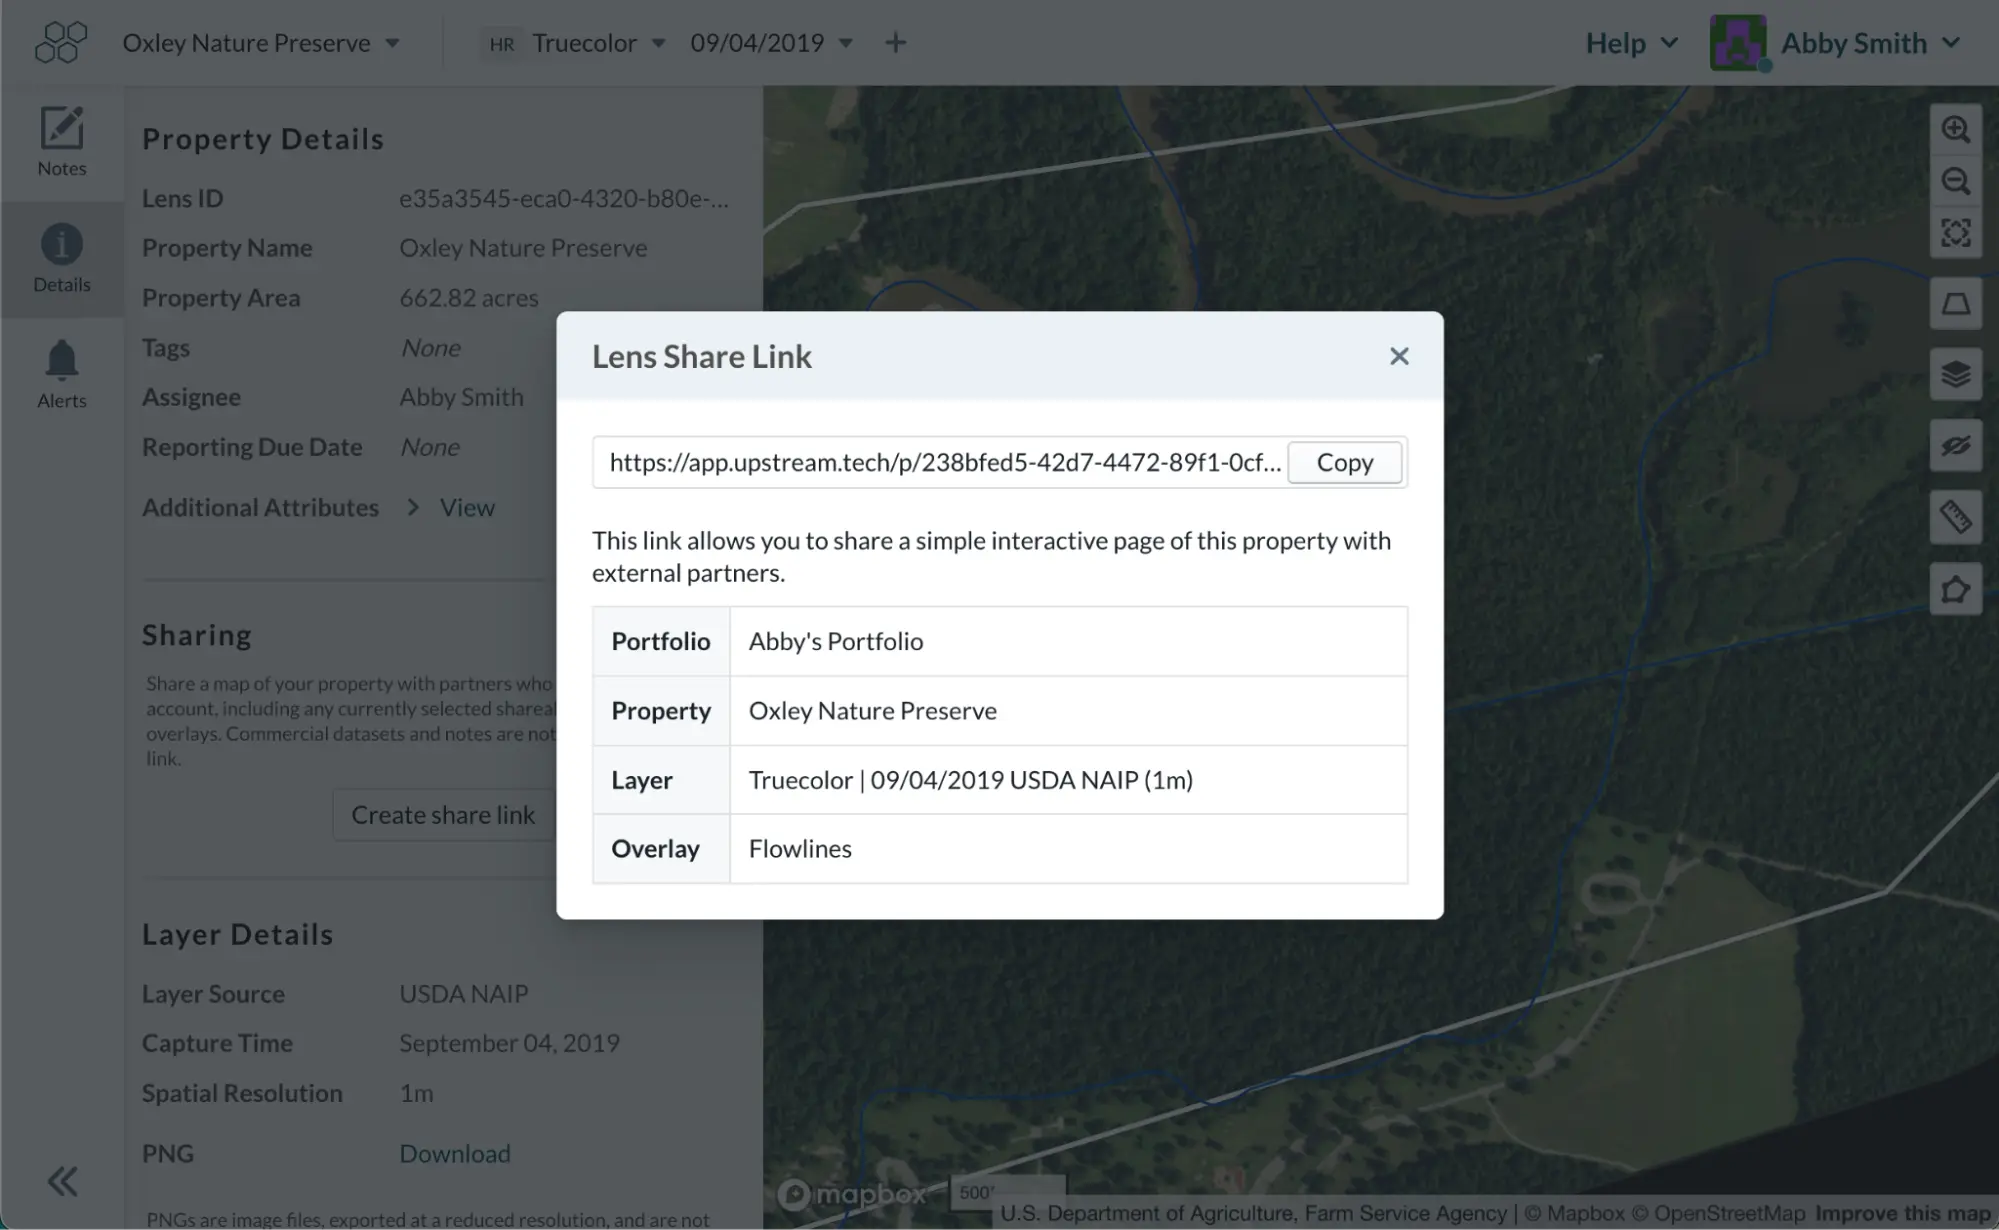This screenshot has height=1230, width=1999.
Task: Click the Lens Share Link dialog title
Action: [702, 356]
